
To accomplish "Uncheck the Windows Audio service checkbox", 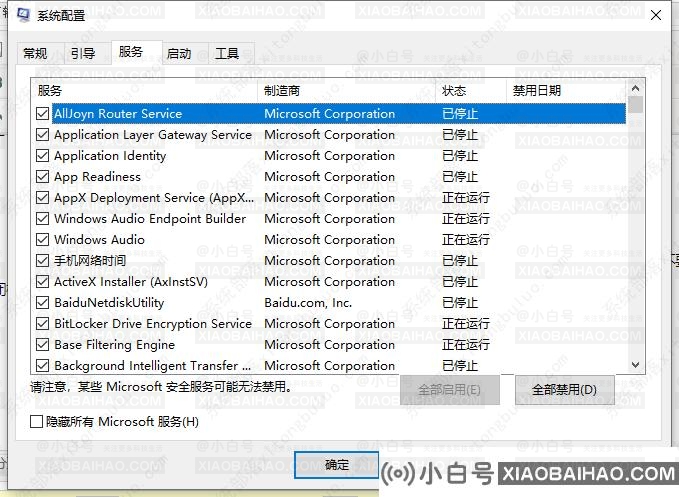I will (x=42, y=240).
